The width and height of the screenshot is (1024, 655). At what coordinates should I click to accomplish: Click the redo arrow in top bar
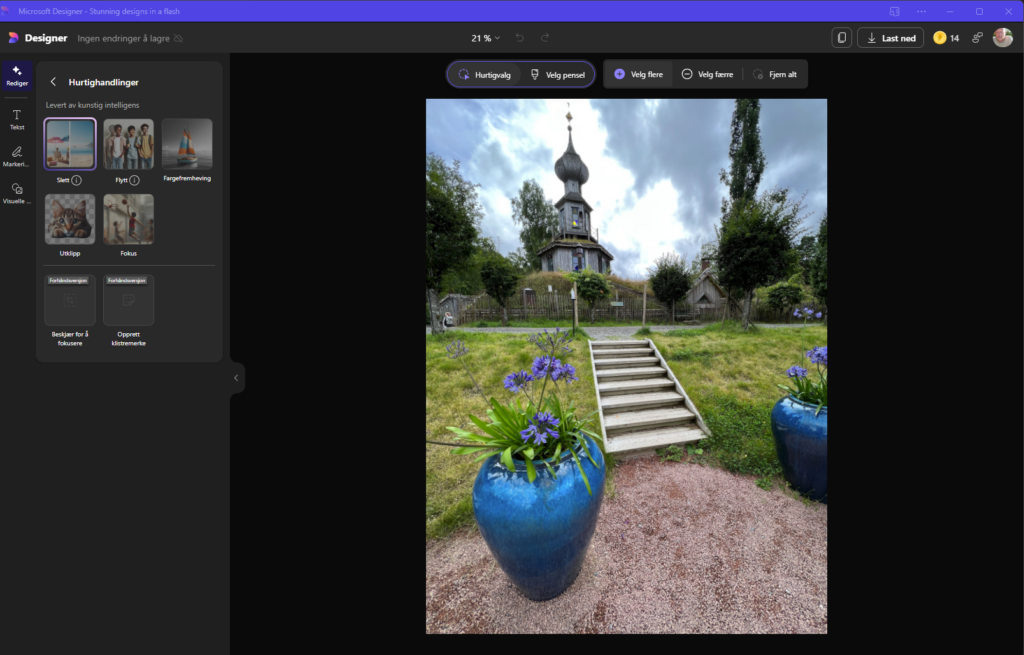click(545, 38)
